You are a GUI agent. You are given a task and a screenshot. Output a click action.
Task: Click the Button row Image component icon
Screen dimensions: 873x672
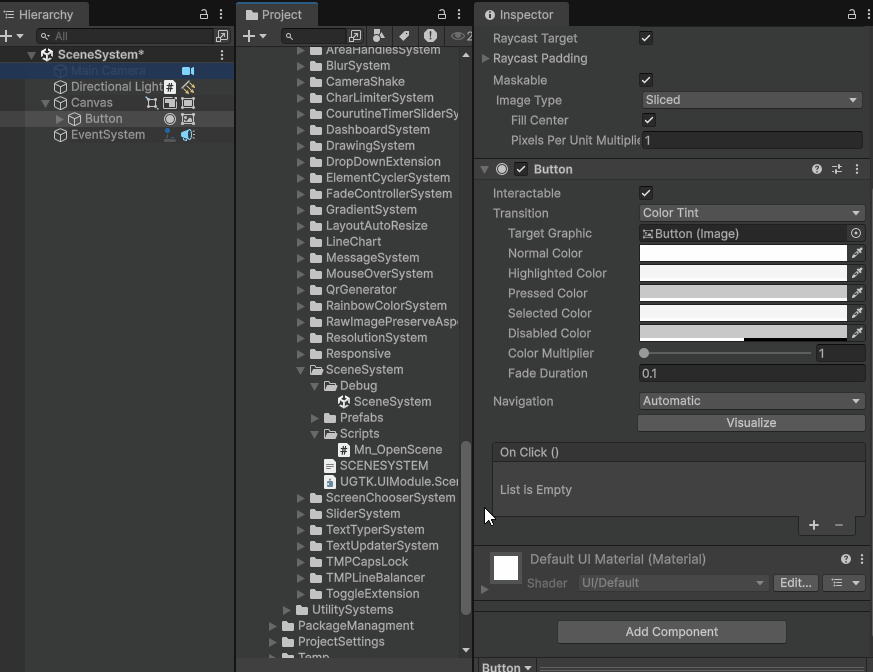coord(188,119)
